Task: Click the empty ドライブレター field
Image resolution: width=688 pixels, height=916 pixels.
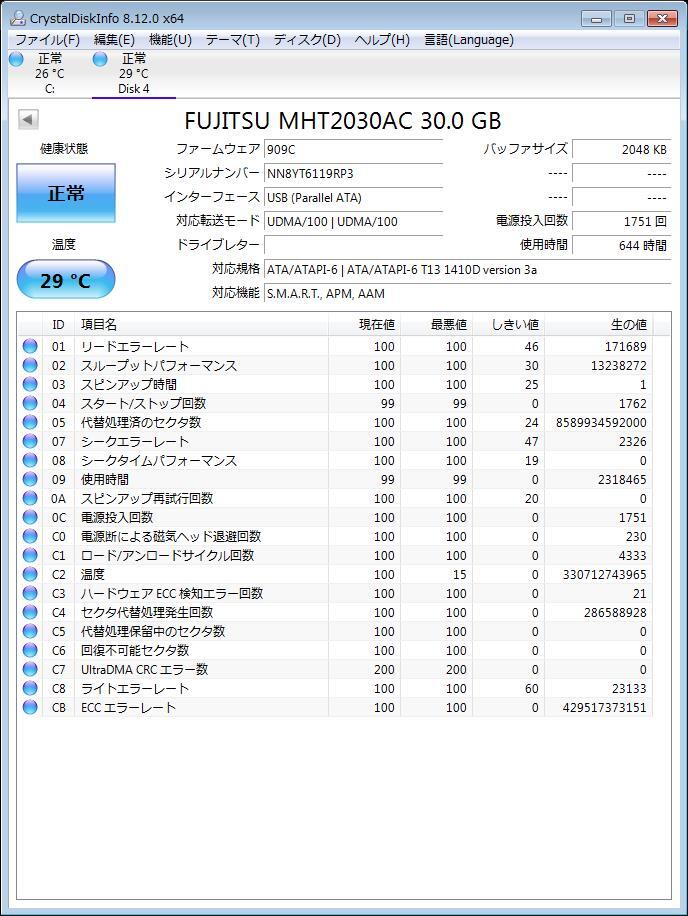Action: pos(353,245)
